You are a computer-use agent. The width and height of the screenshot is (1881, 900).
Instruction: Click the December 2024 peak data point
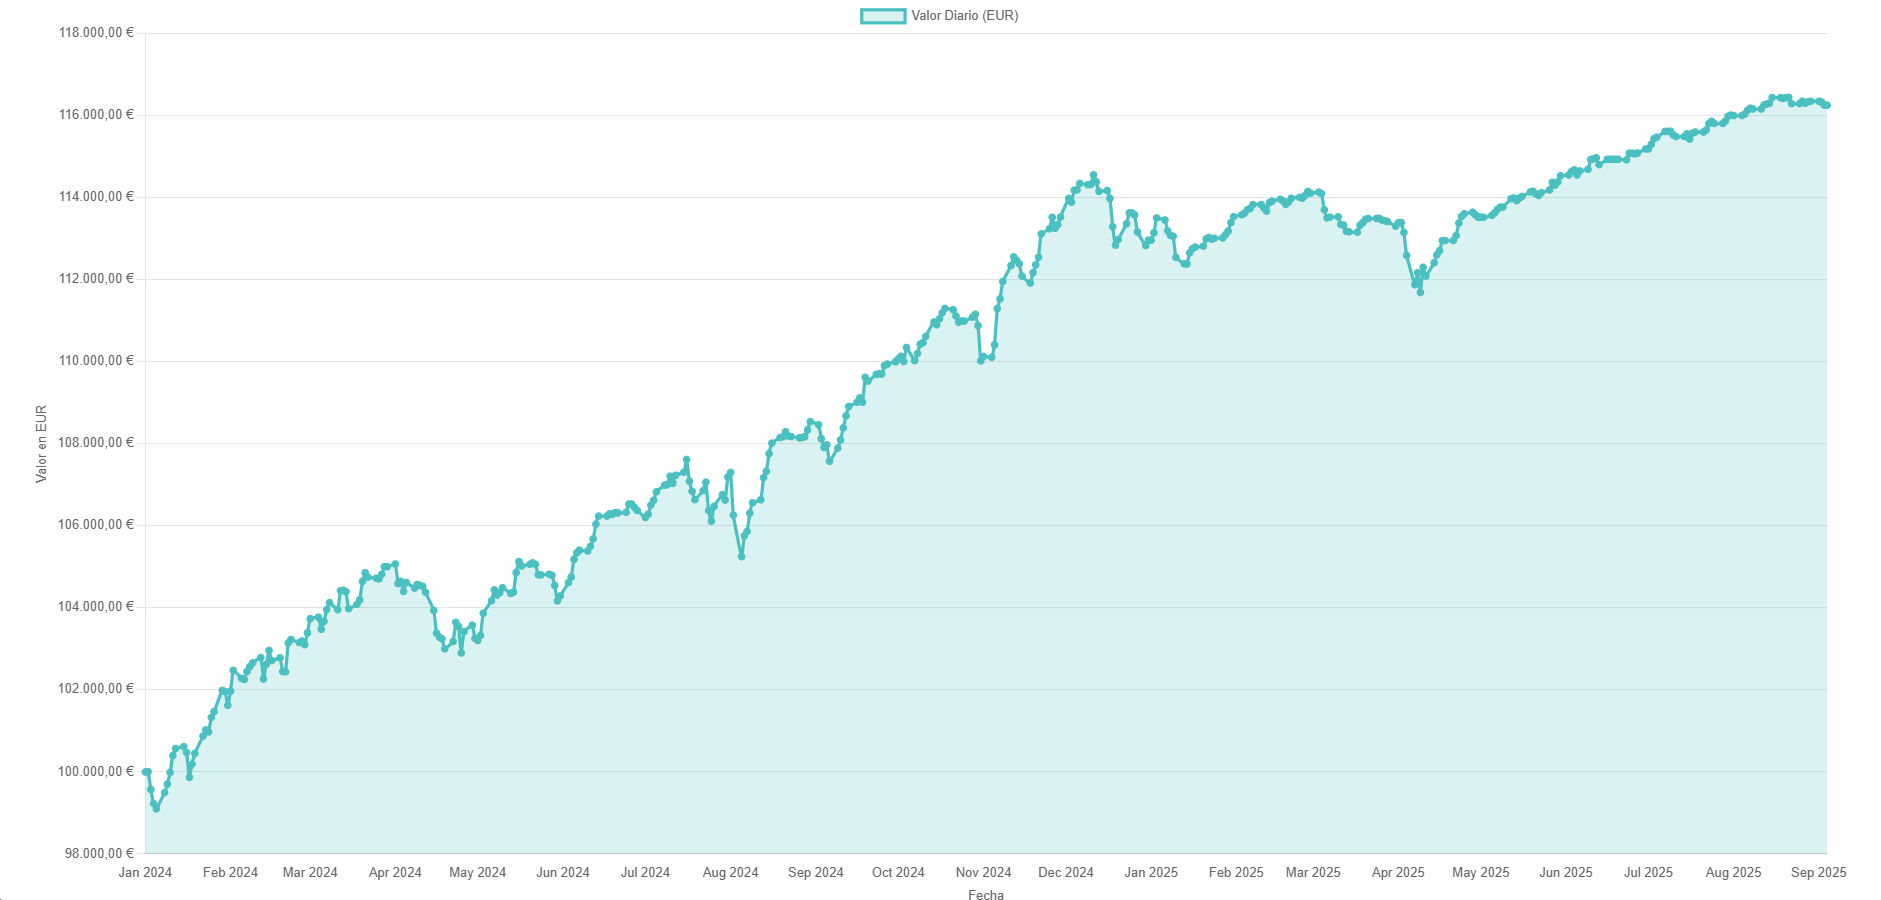(1093, 175)
